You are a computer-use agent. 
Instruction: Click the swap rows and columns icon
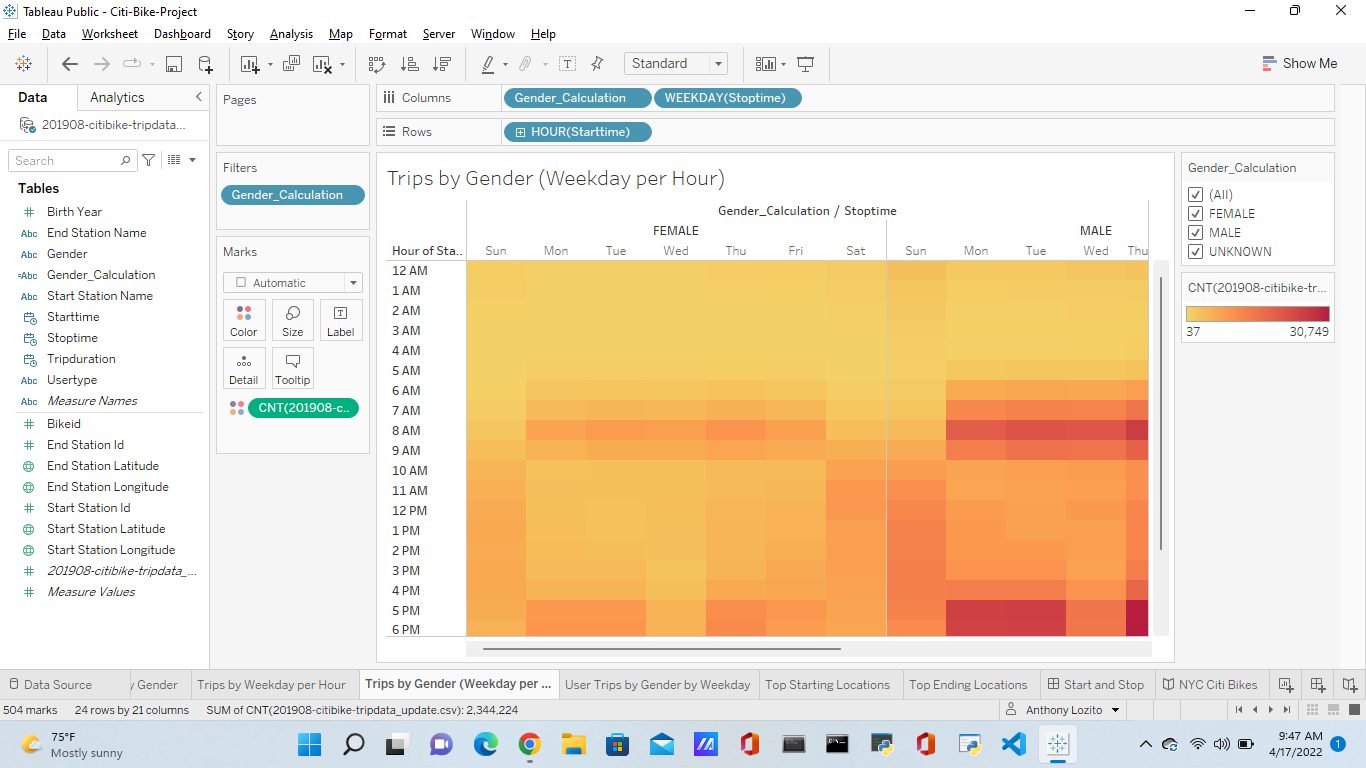coord(377,64)
